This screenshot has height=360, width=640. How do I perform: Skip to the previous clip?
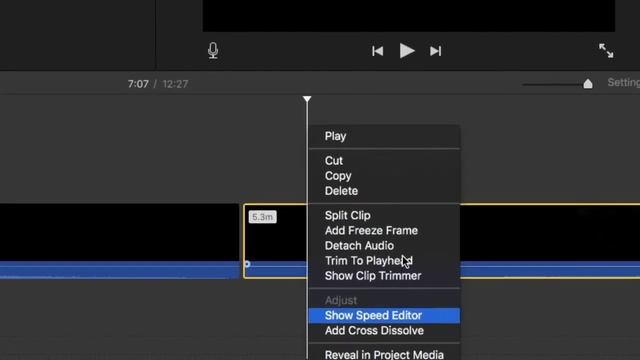[x=378, y=51]
